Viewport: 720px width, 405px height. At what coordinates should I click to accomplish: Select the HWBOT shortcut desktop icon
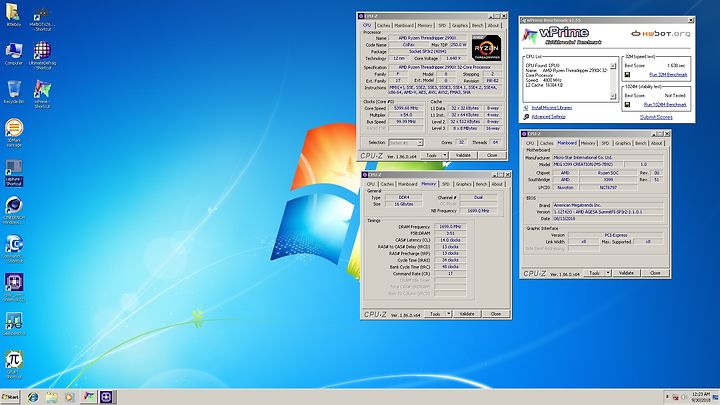coord(42,19)
